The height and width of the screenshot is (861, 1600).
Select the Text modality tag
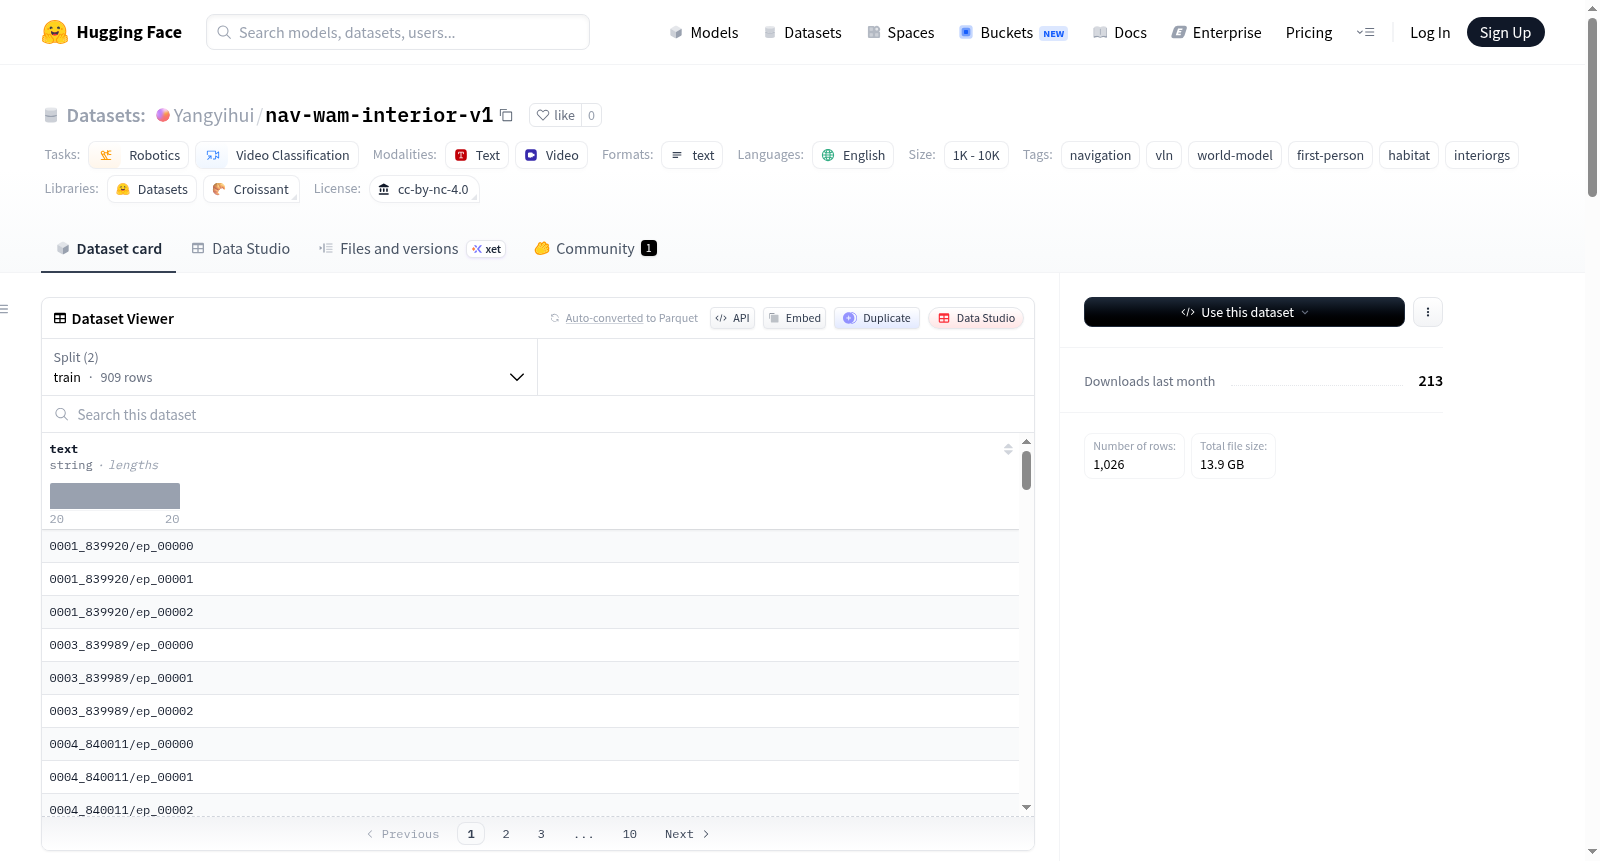(477, 155)
